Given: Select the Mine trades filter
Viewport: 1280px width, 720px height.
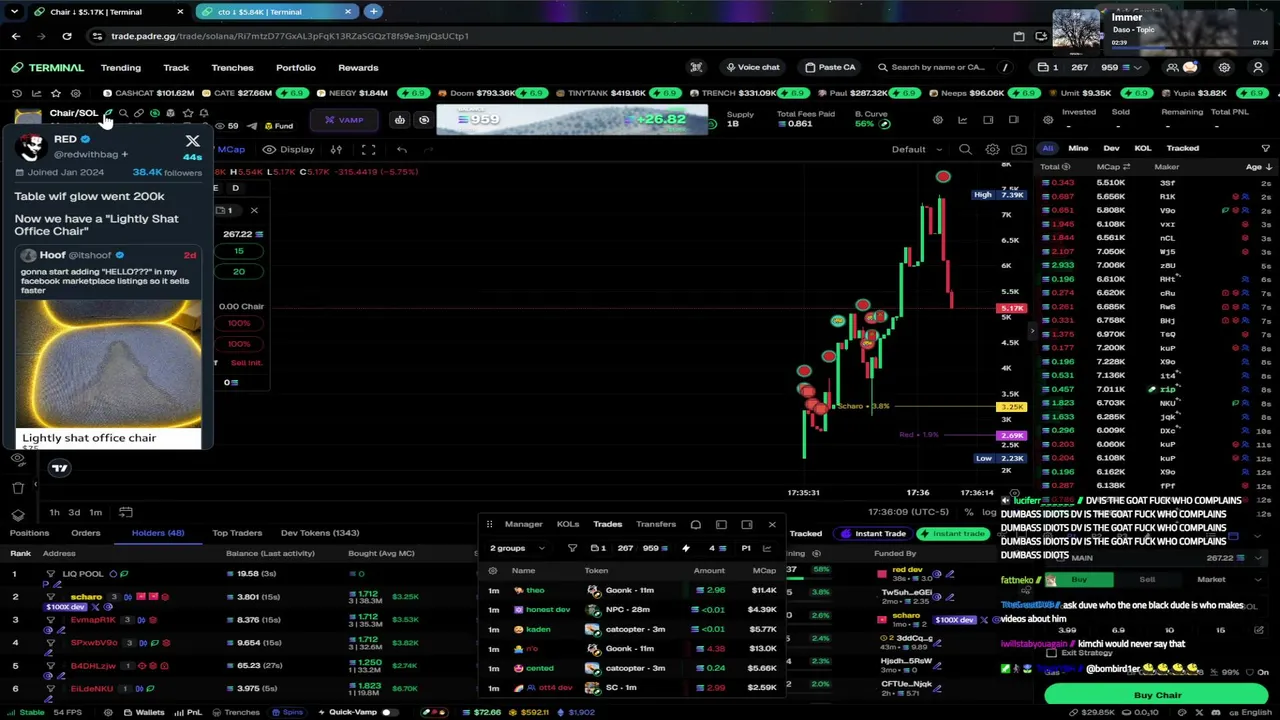Looking at the screenshot, I should pos(1078,148).
